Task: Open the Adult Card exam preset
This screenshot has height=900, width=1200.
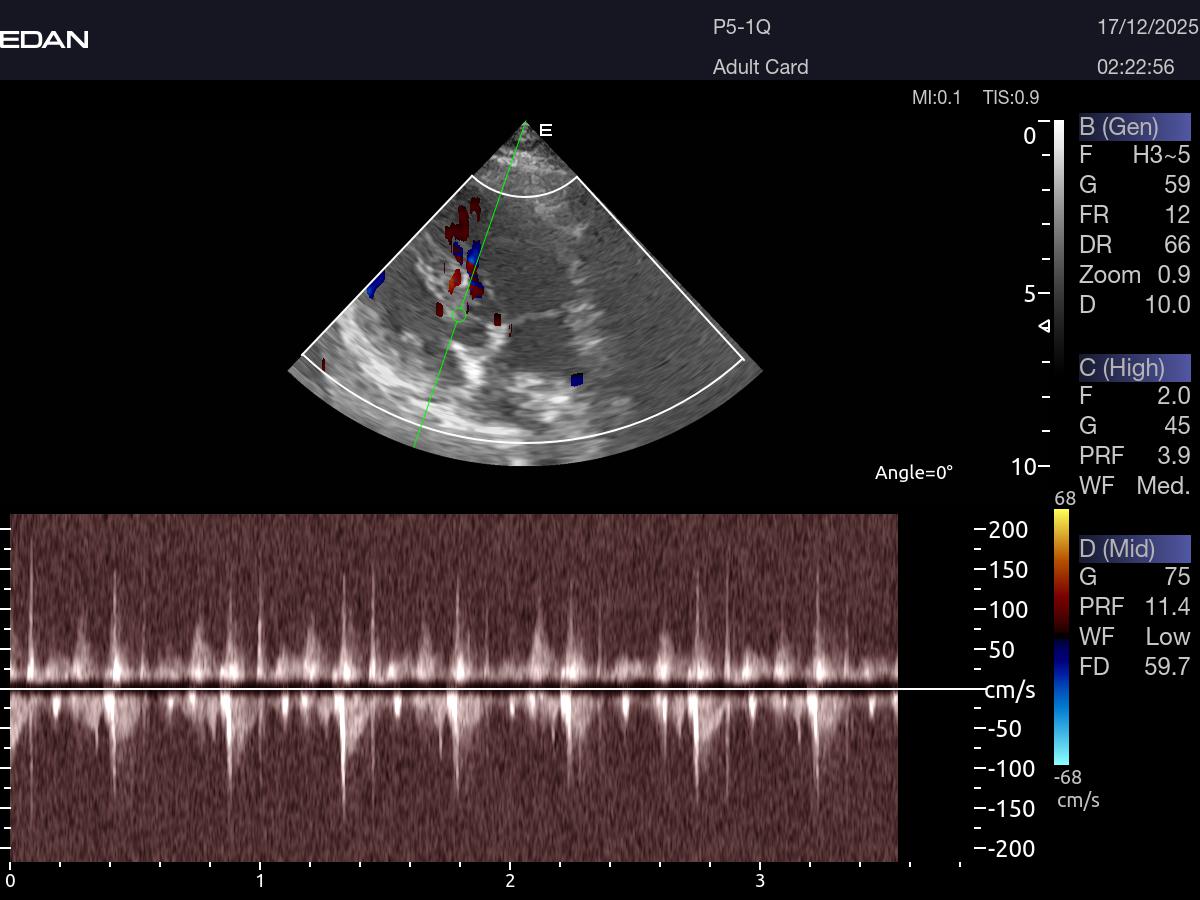Action: pyautogui.click(x=760, y=67)
